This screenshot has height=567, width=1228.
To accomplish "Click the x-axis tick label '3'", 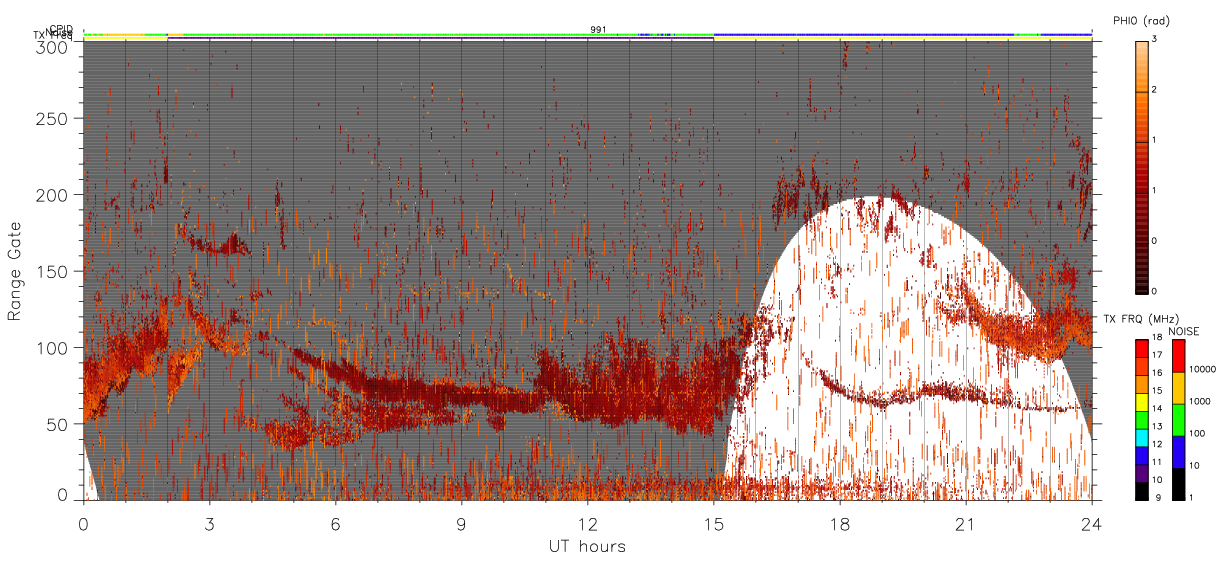I will pyautogui.click(x=210, y=523).
